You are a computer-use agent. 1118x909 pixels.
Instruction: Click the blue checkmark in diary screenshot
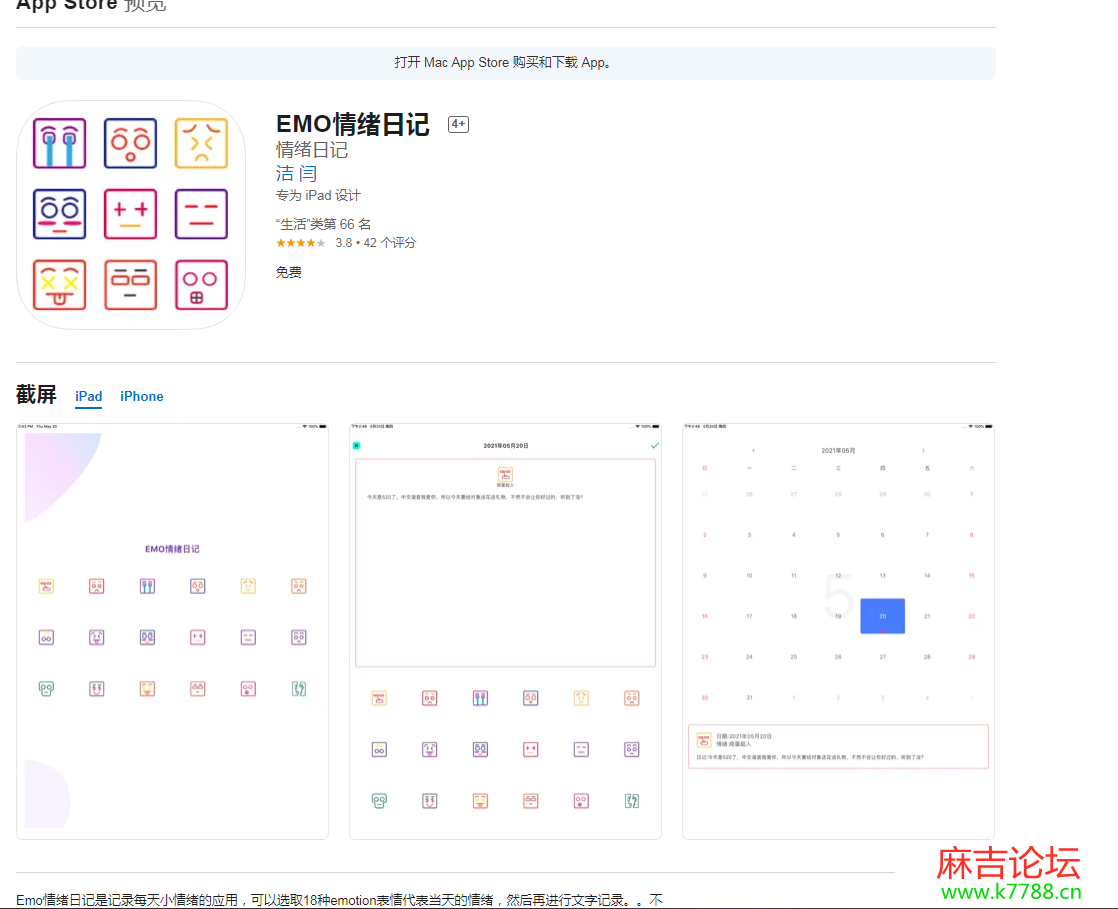point(655,446)
